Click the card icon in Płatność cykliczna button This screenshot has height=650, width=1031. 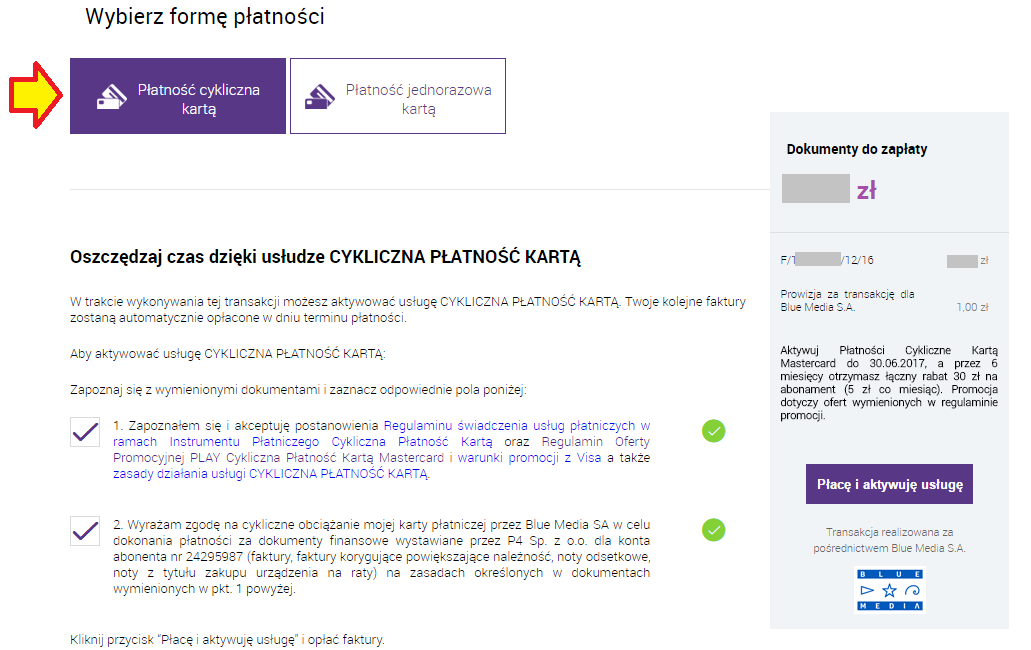click(112, 97)
